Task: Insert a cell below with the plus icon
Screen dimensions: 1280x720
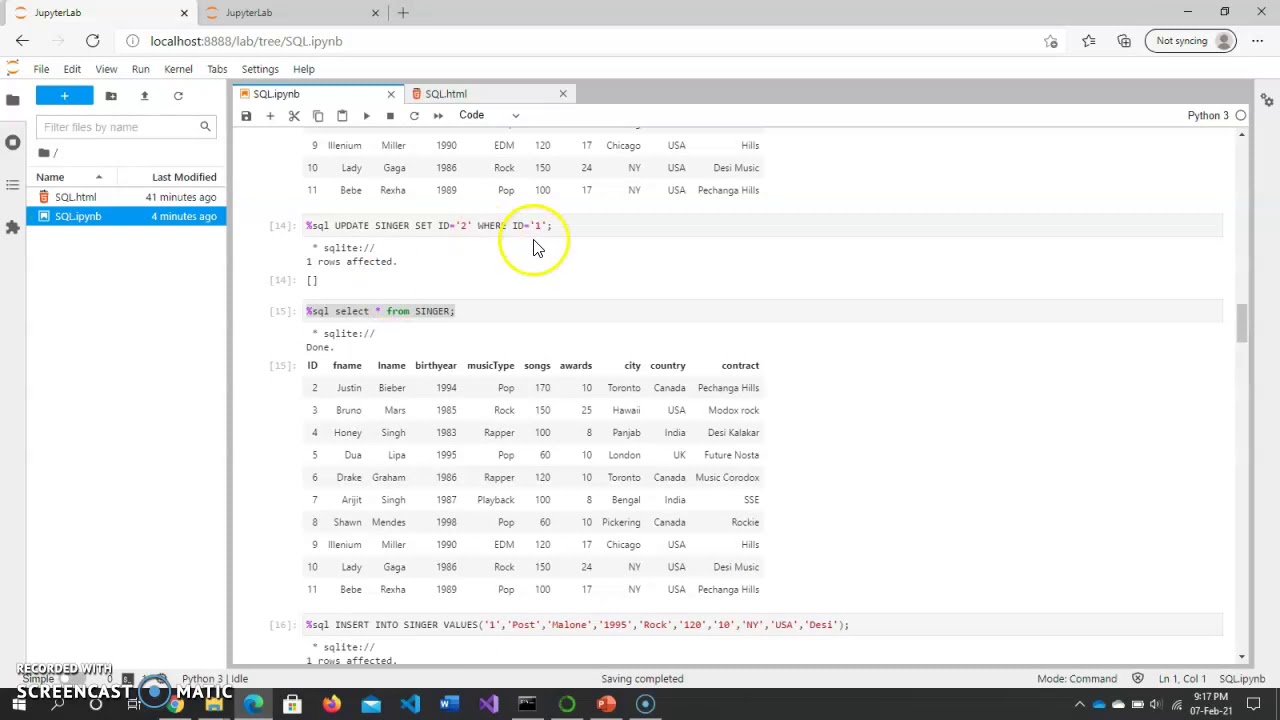Action: click(x=270, y=116)
